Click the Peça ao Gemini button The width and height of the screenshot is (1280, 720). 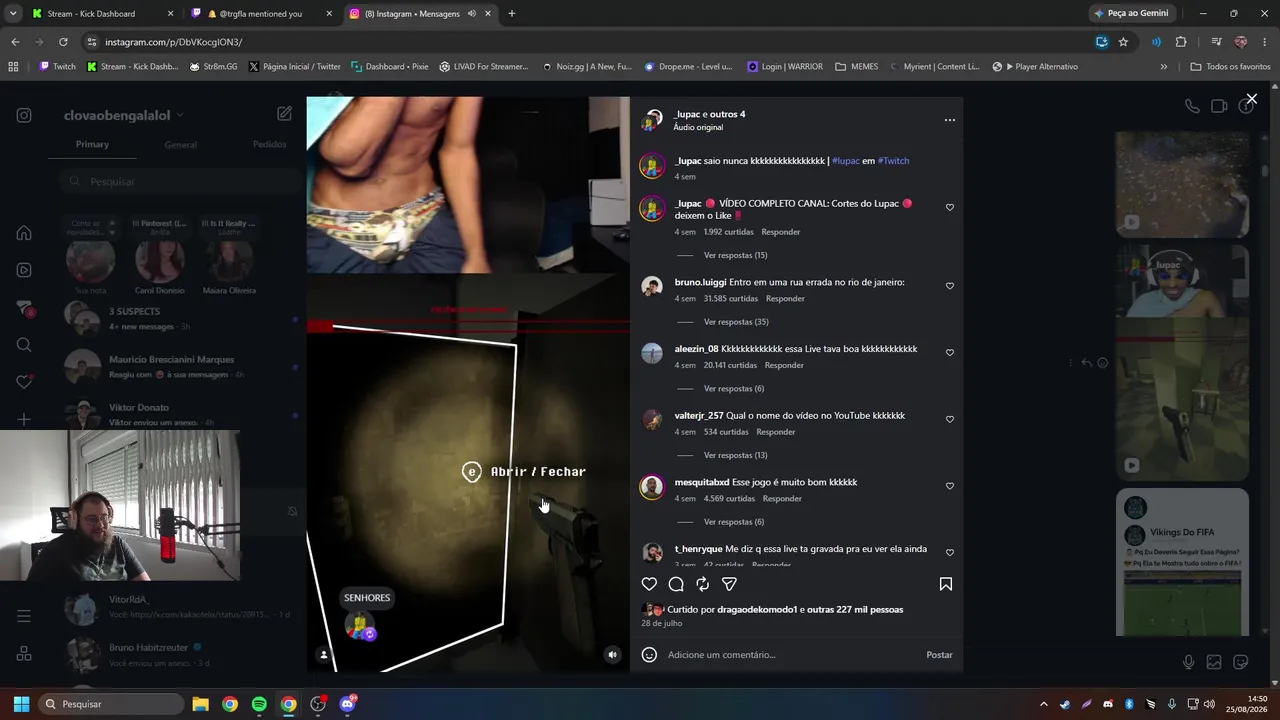pos(1132,14)
